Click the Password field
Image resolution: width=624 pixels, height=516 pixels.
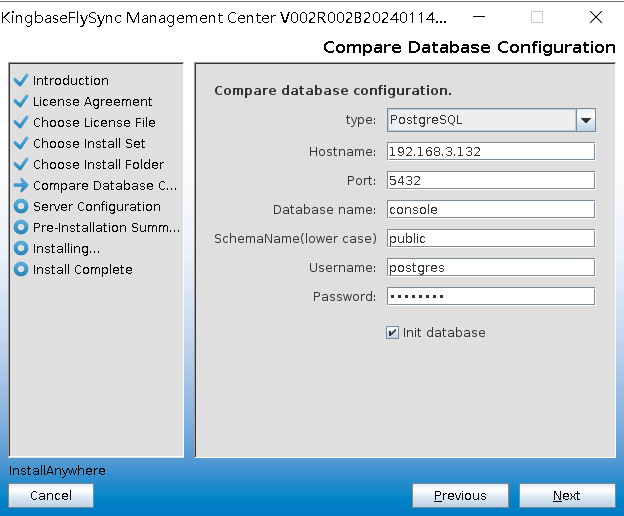coord(490,296)
